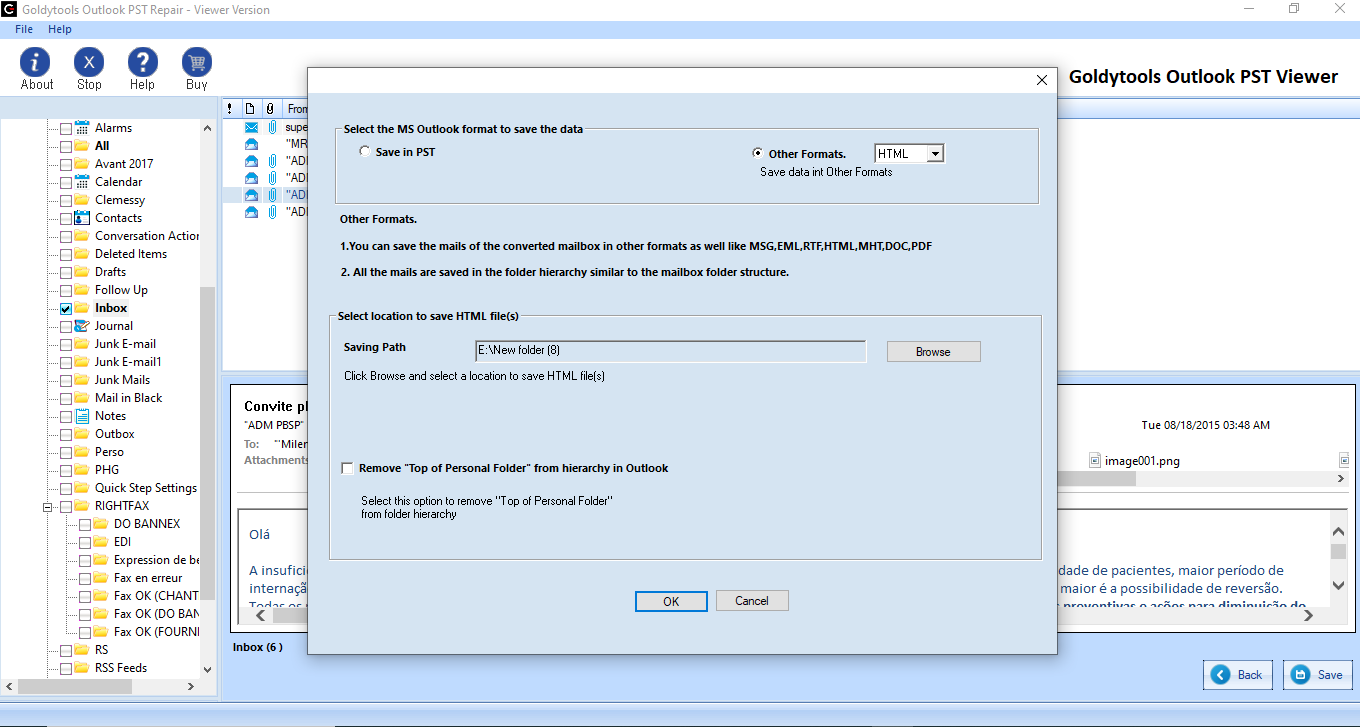
Task: Click the Browse button
Action: click(933, 352)
